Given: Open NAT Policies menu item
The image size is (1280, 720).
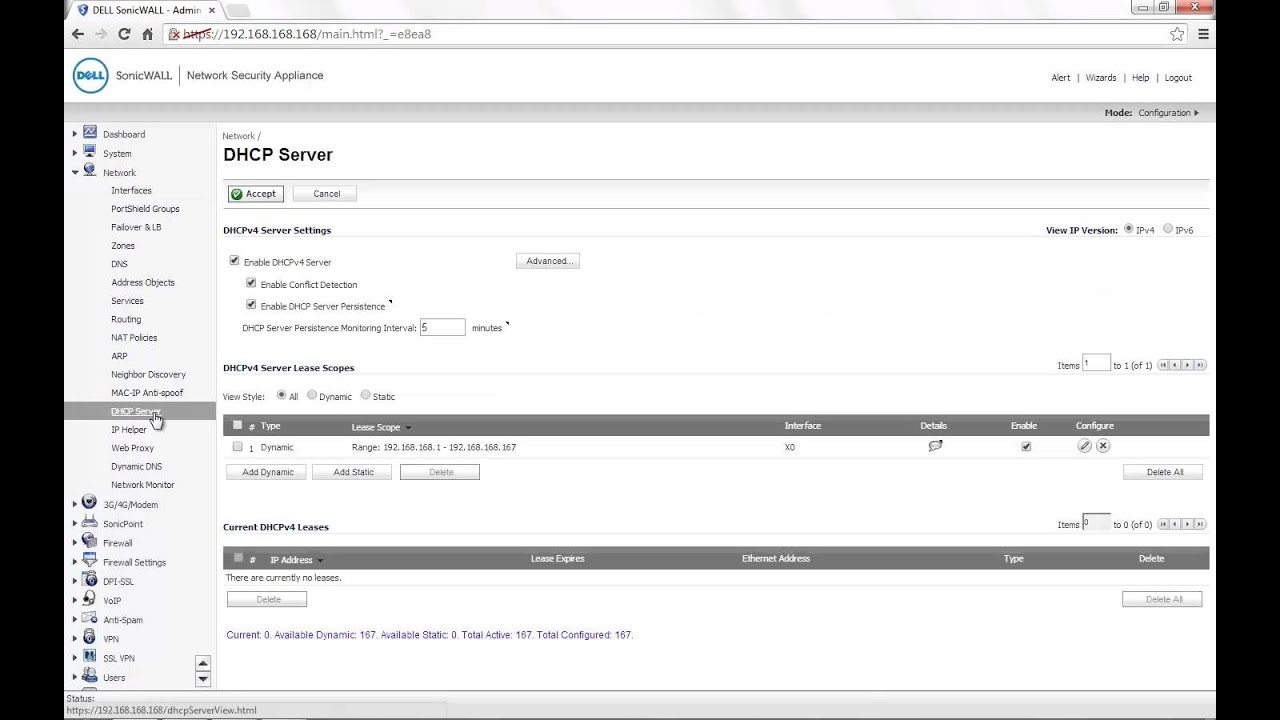Looking at the screenshot, I should tap(134, 338).
